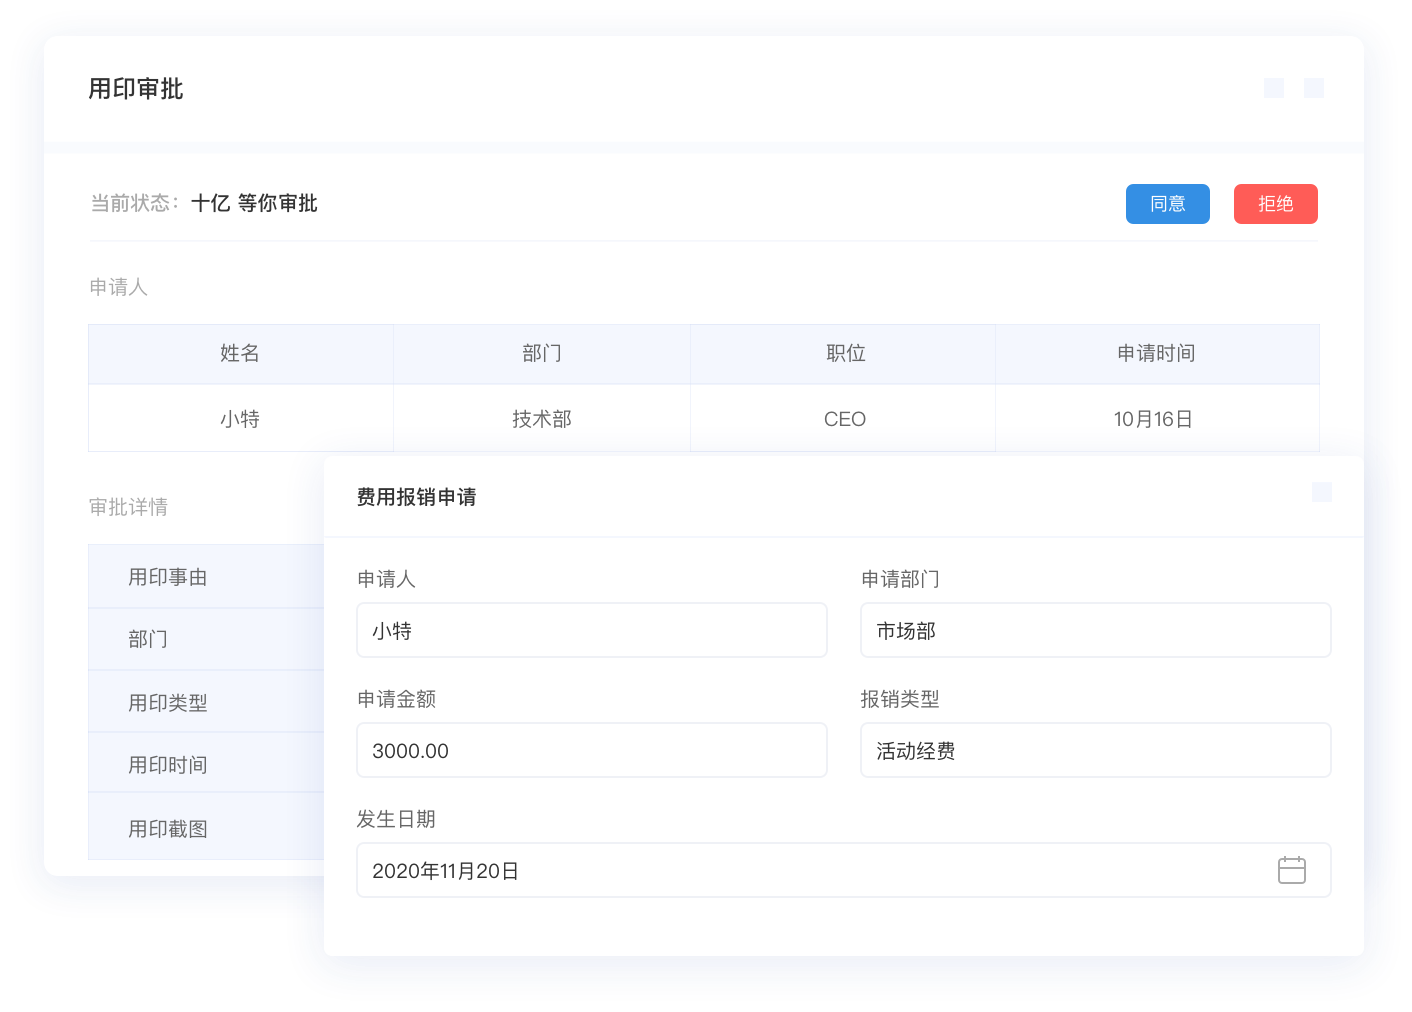Click the 申请金额 field showing 3000.00

click(592, 750)
